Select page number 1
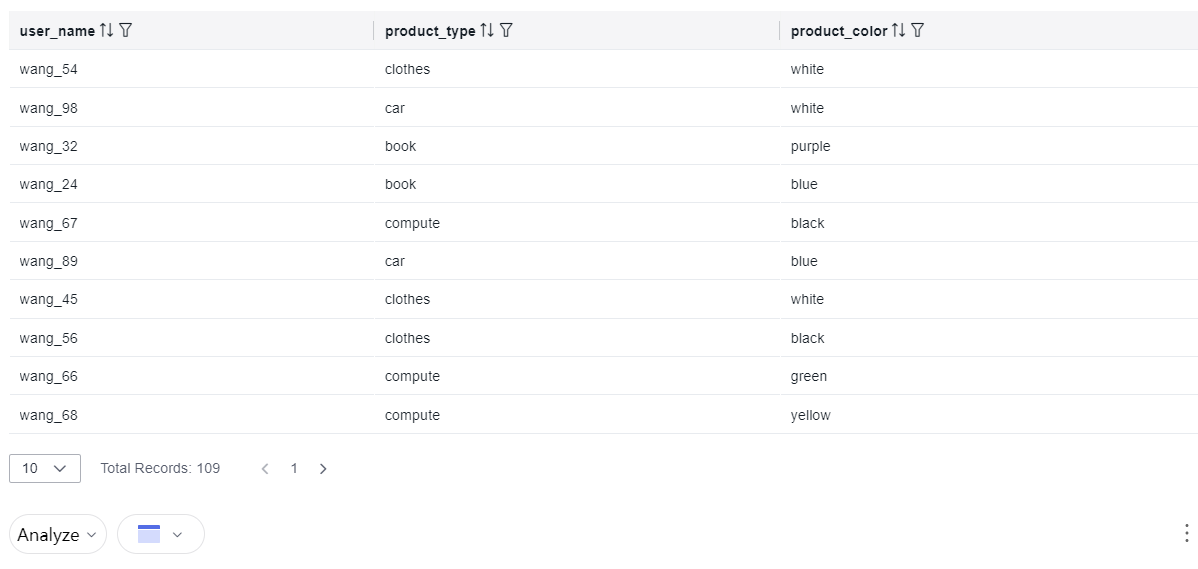This screenshot has height=569, width=1198. click(294, 469)
